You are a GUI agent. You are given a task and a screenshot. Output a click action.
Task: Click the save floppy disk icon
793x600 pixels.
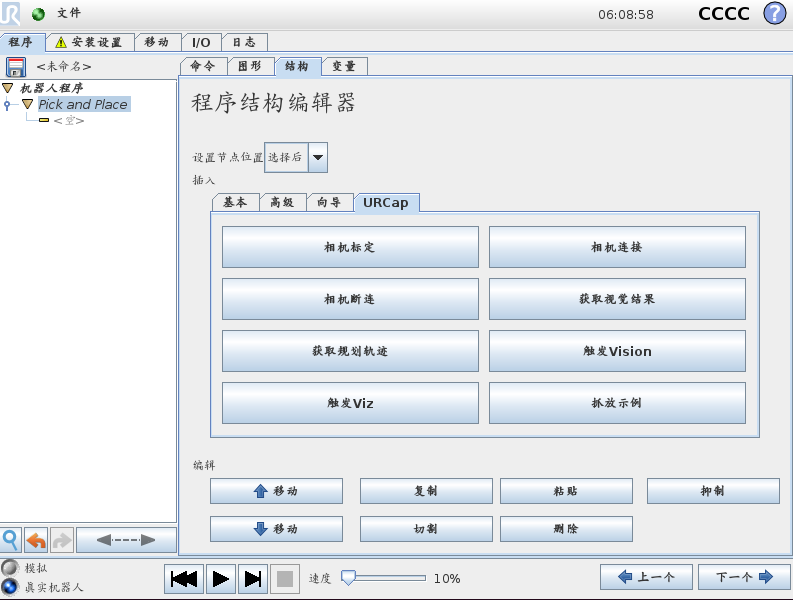pyautogui.click(x=15, y=67)
